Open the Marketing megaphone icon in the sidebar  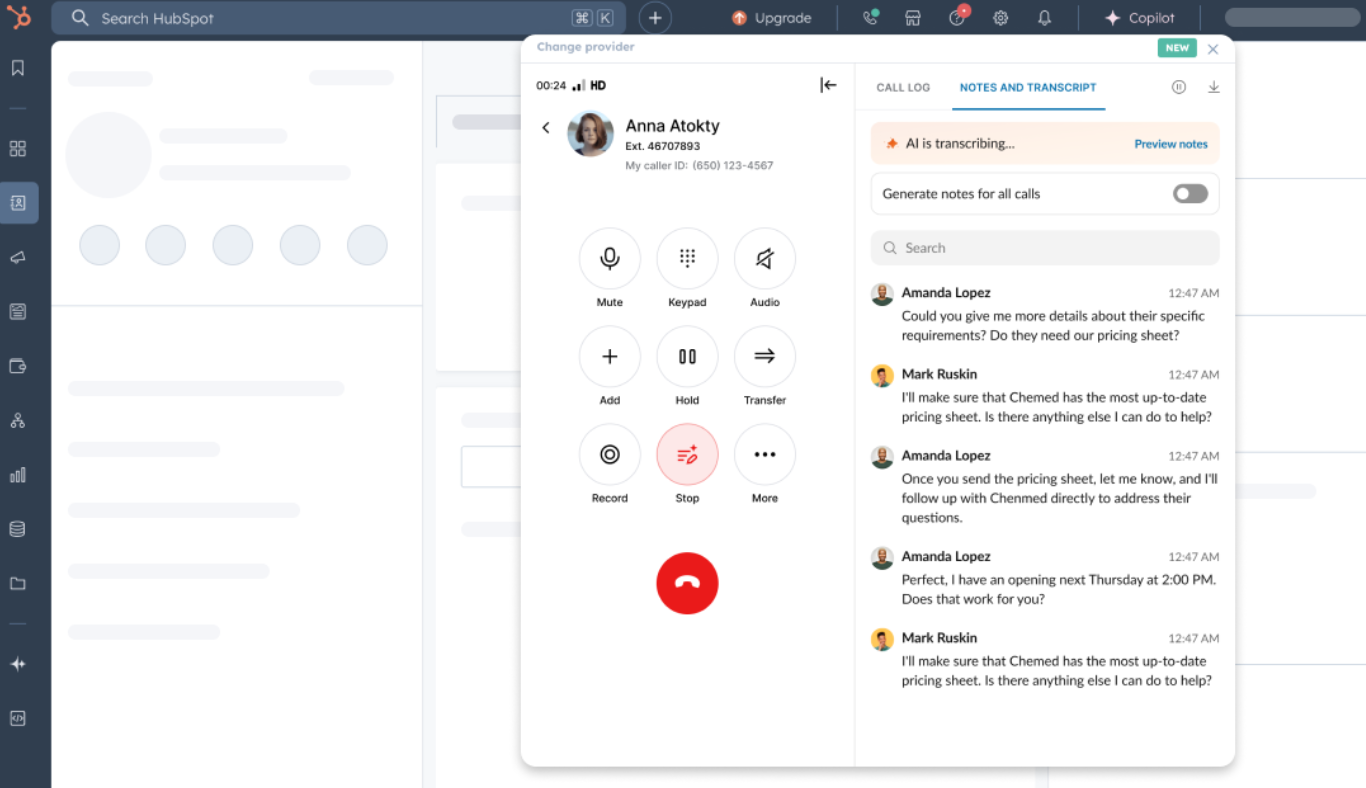[x=20, y=257]
